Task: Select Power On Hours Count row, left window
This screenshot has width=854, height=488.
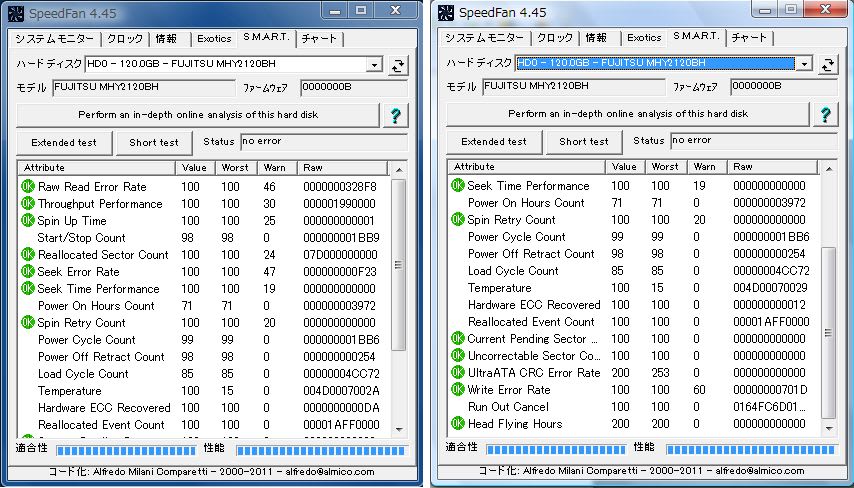Action: click(x=205, y=305)
